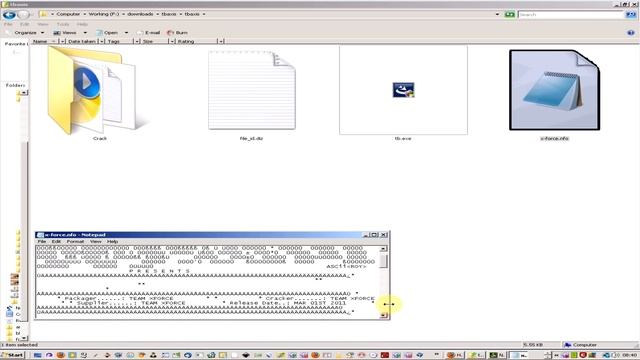Sort by the Rating column header
This screenshot has width=640, height=360.
pyautogui.click(x=196, y=41)
